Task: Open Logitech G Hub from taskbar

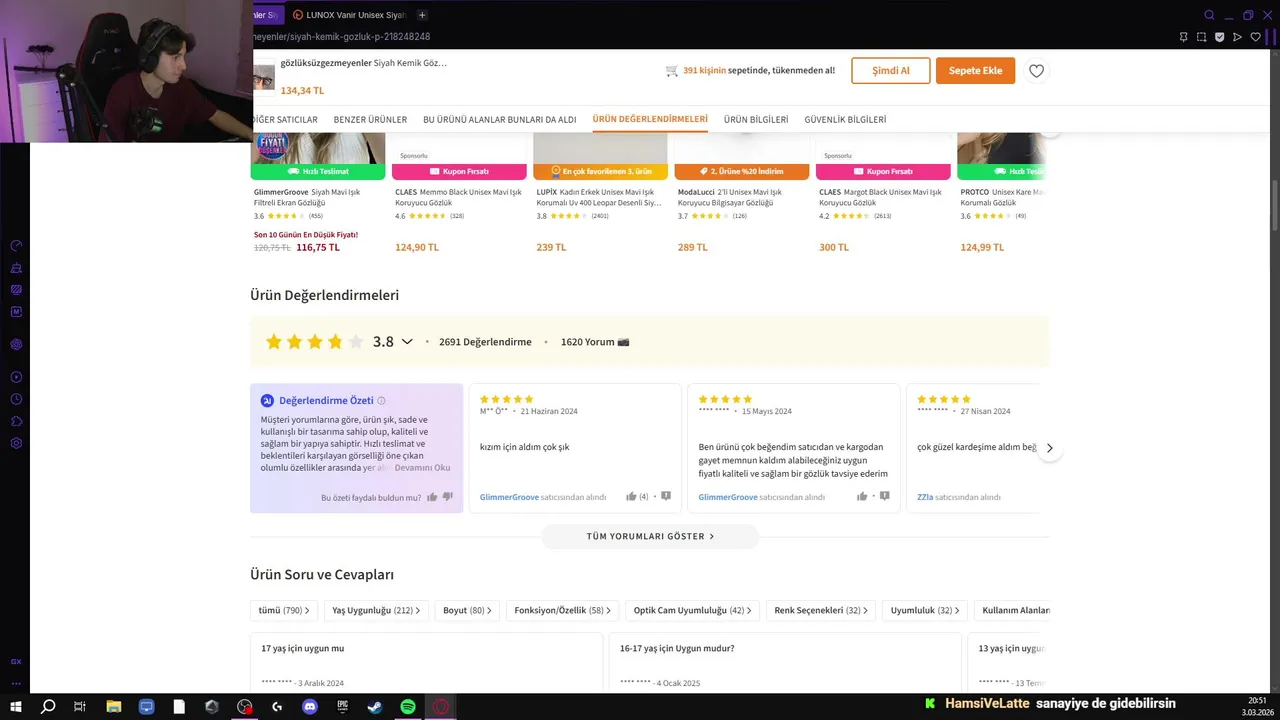Action: point(277,706)
